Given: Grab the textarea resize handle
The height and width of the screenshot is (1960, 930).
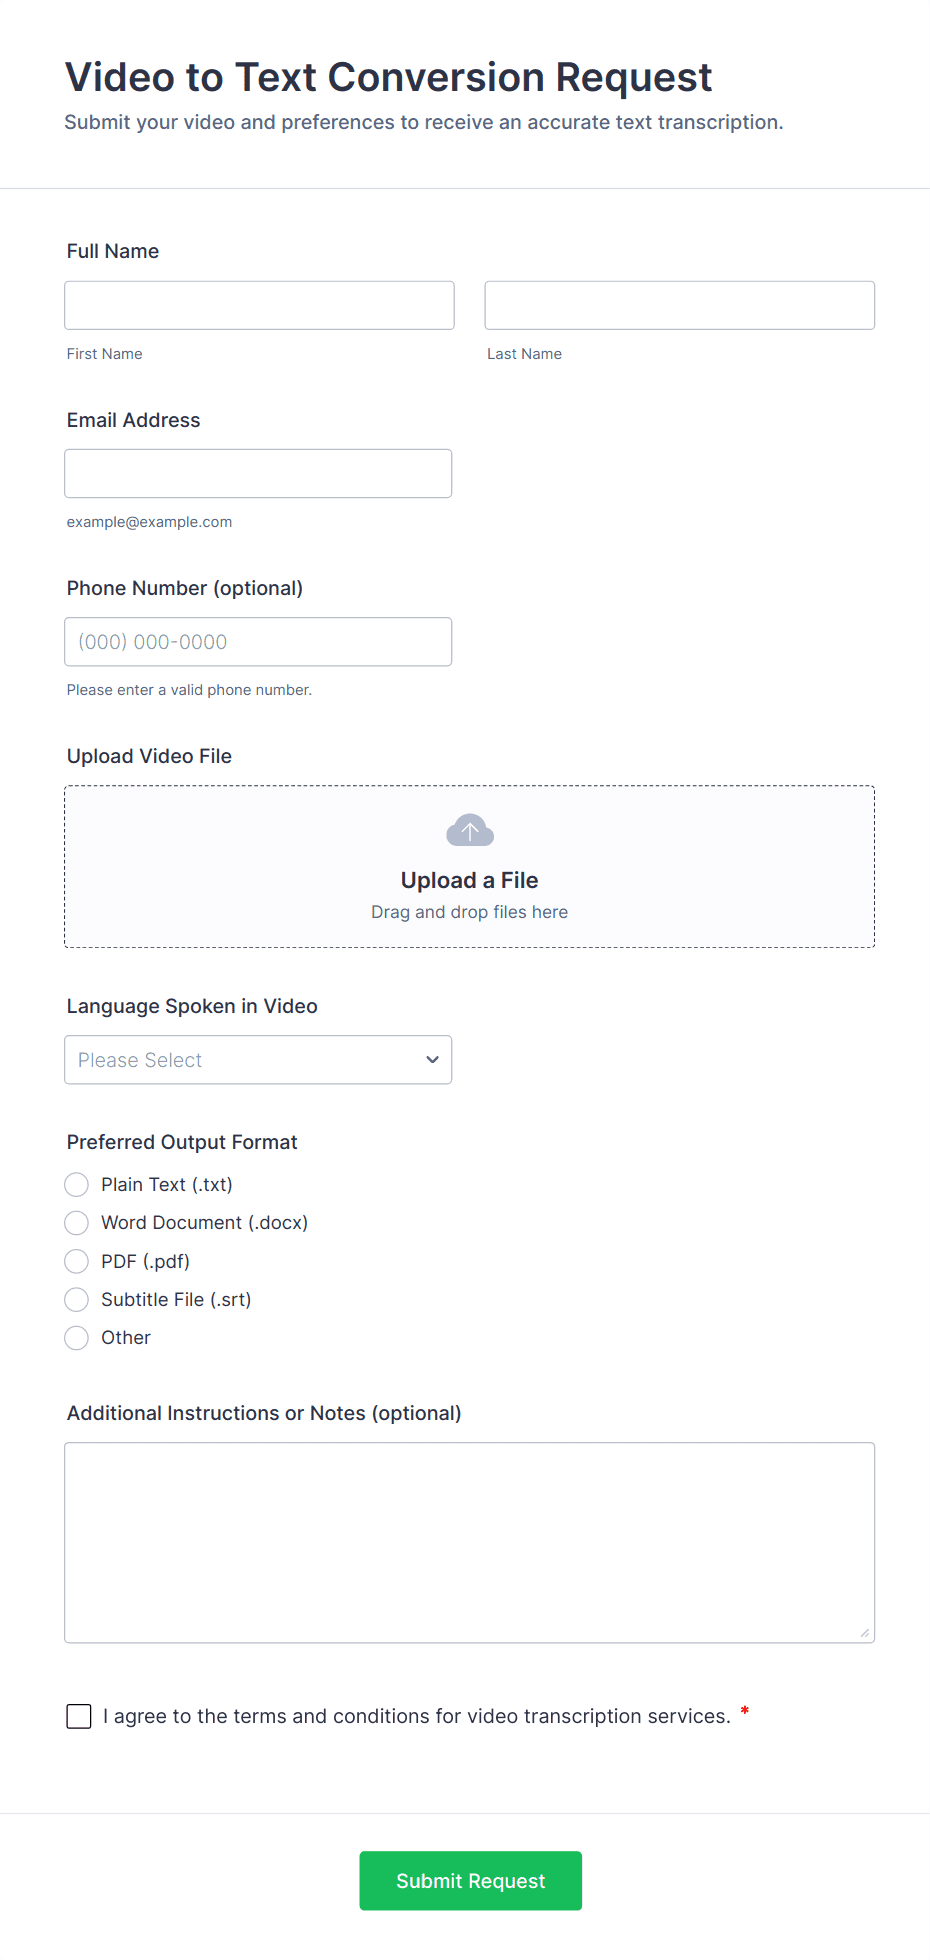Looking at the screenshot, I should click(x=865, y=1633).
